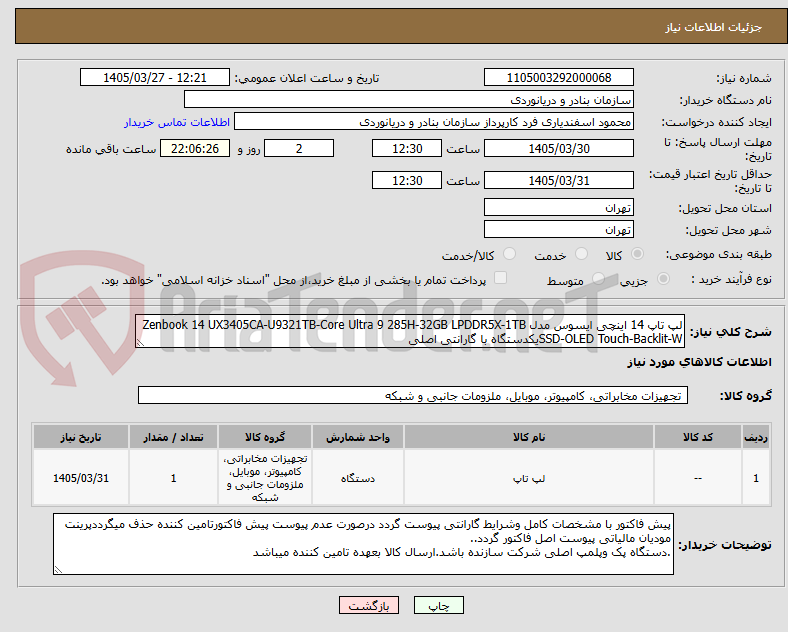Open اطلاعات تماس خریدار contact link
788x632 pixels.
[177, 122]
